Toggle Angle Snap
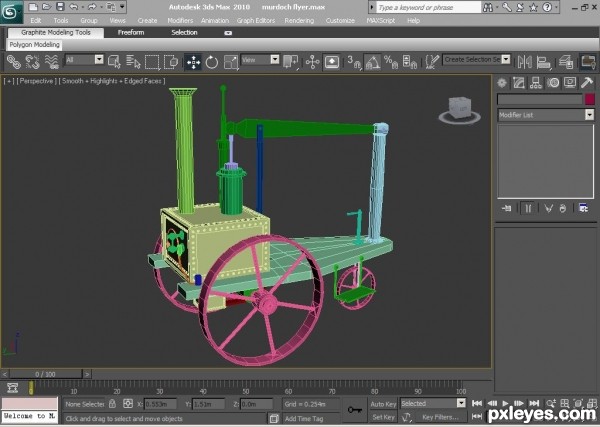The width and height of the screenshot is (600, 427). point(372,62)
